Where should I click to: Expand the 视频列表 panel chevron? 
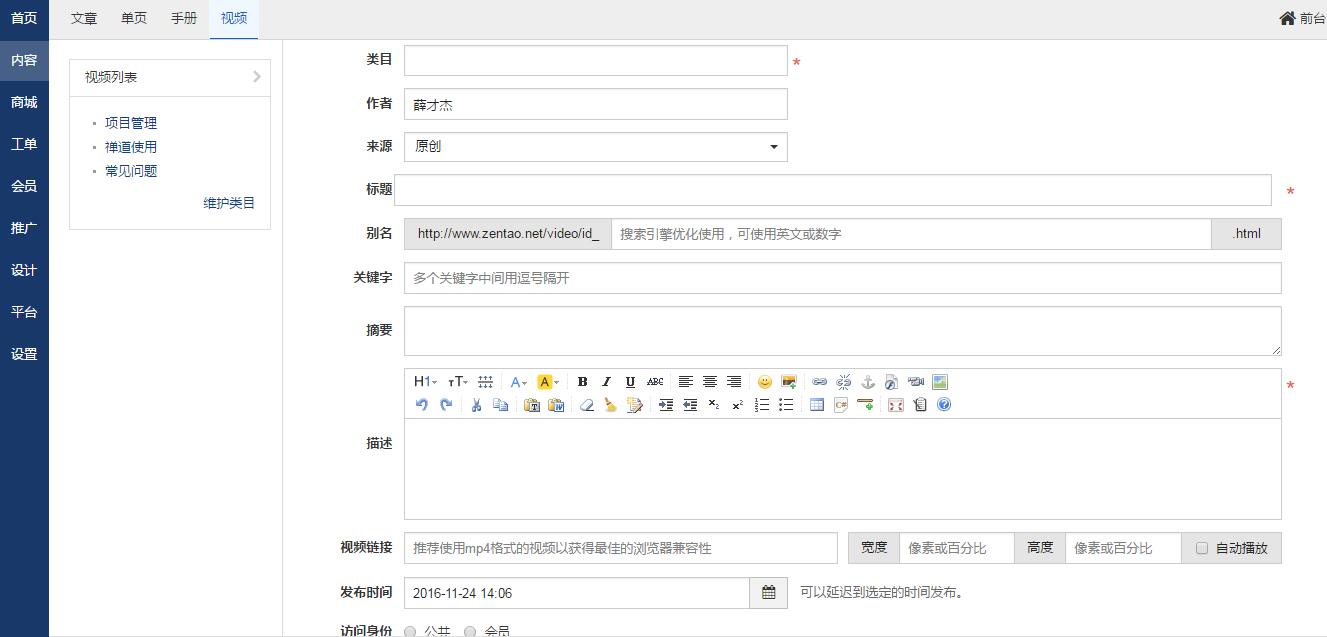256,77
